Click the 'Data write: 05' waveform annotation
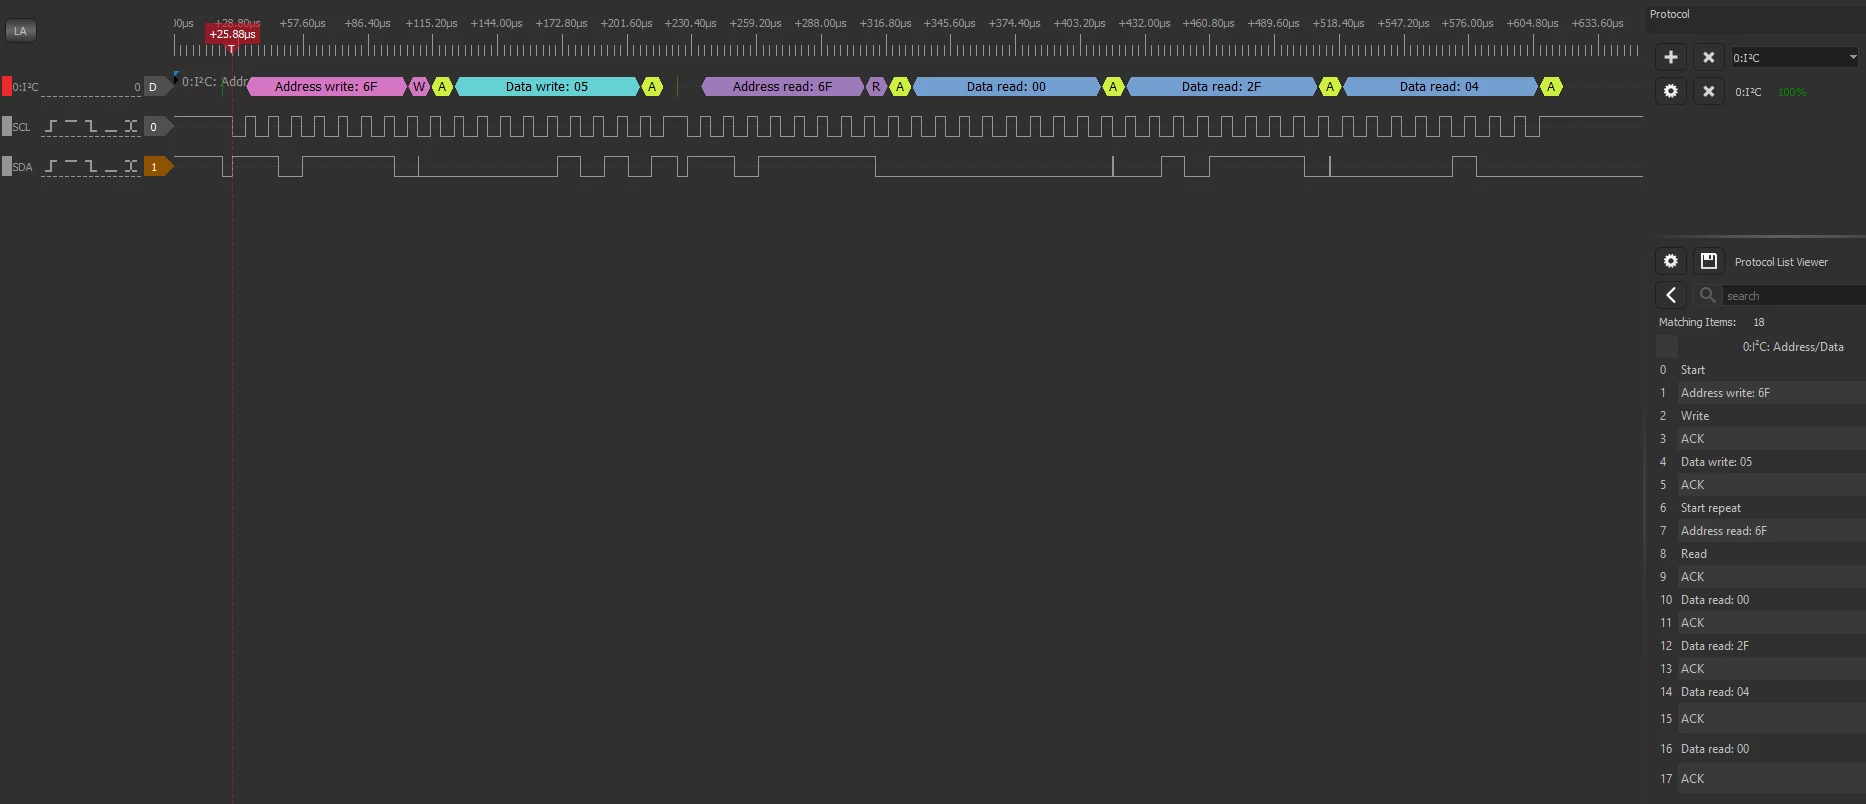The width and height of the screenshot is (1866, 804). (x=547, y=87)
